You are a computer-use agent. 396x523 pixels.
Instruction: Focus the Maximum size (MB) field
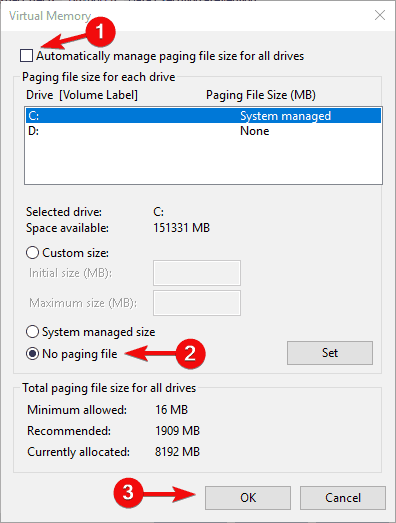pyautogui.click(x=197, y=303)
